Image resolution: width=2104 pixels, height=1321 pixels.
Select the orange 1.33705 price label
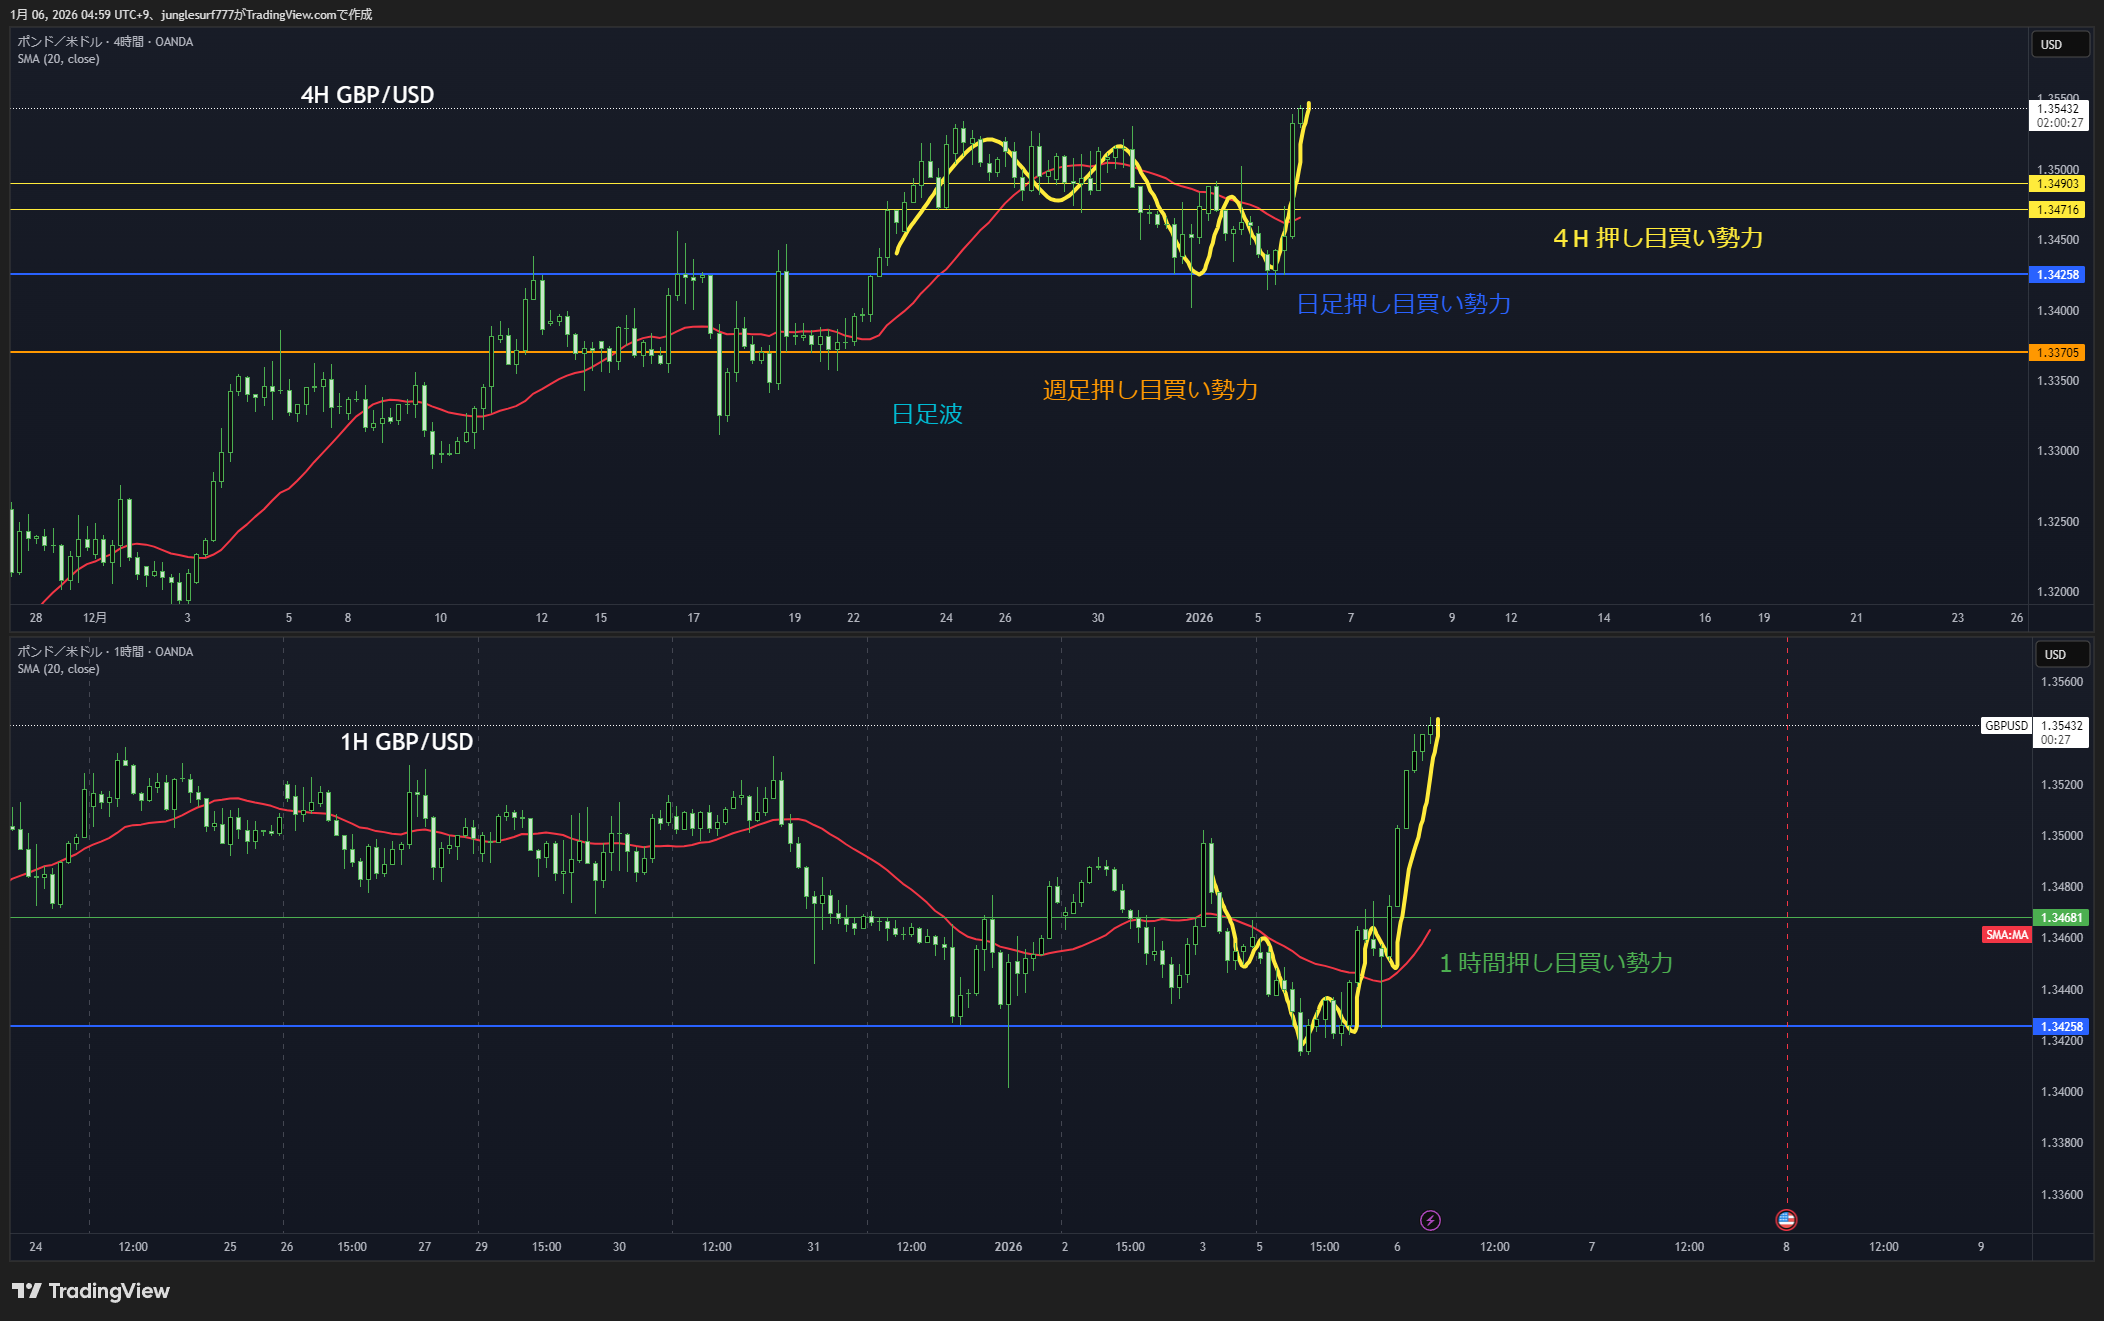tap(2058, 353)
